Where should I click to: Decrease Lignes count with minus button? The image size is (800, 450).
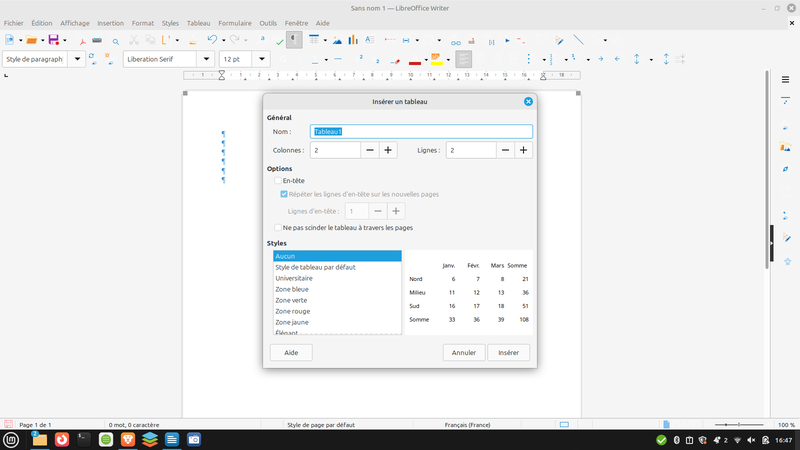(x=505, y=150)
